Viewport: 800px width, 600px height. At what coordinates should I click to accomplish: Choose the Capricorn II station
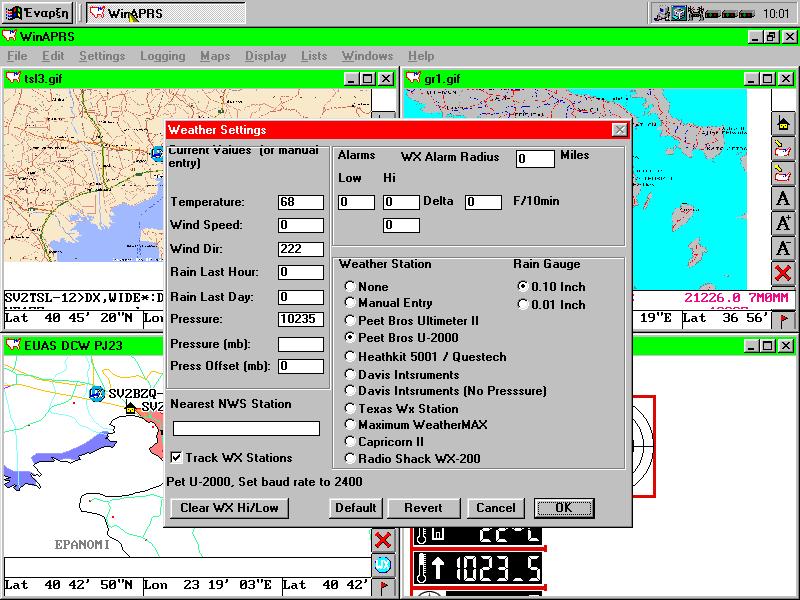[x=384, y=442]
